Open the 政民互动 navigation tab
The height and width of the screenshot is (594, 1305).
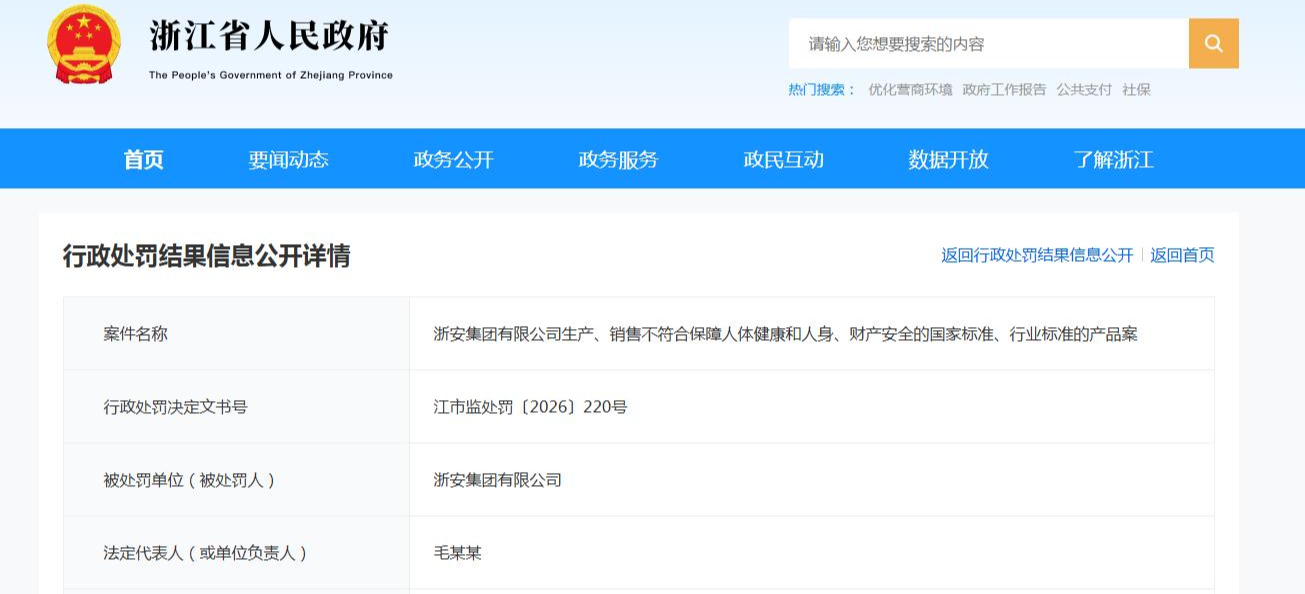(x=783, y=159)
